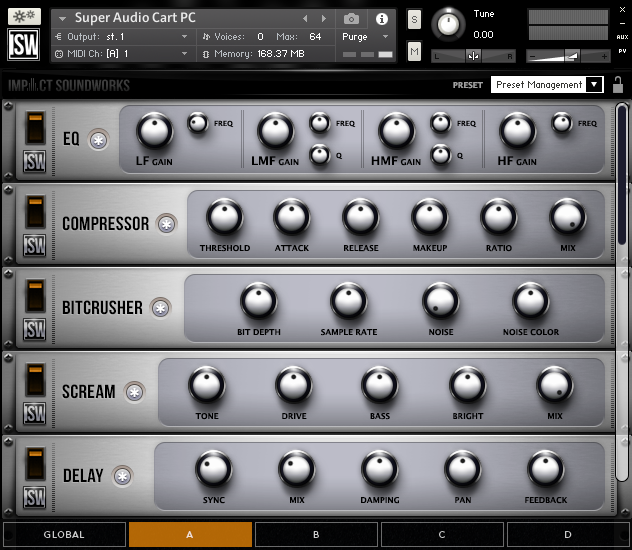Select layer tab A

tap(190, 535)
